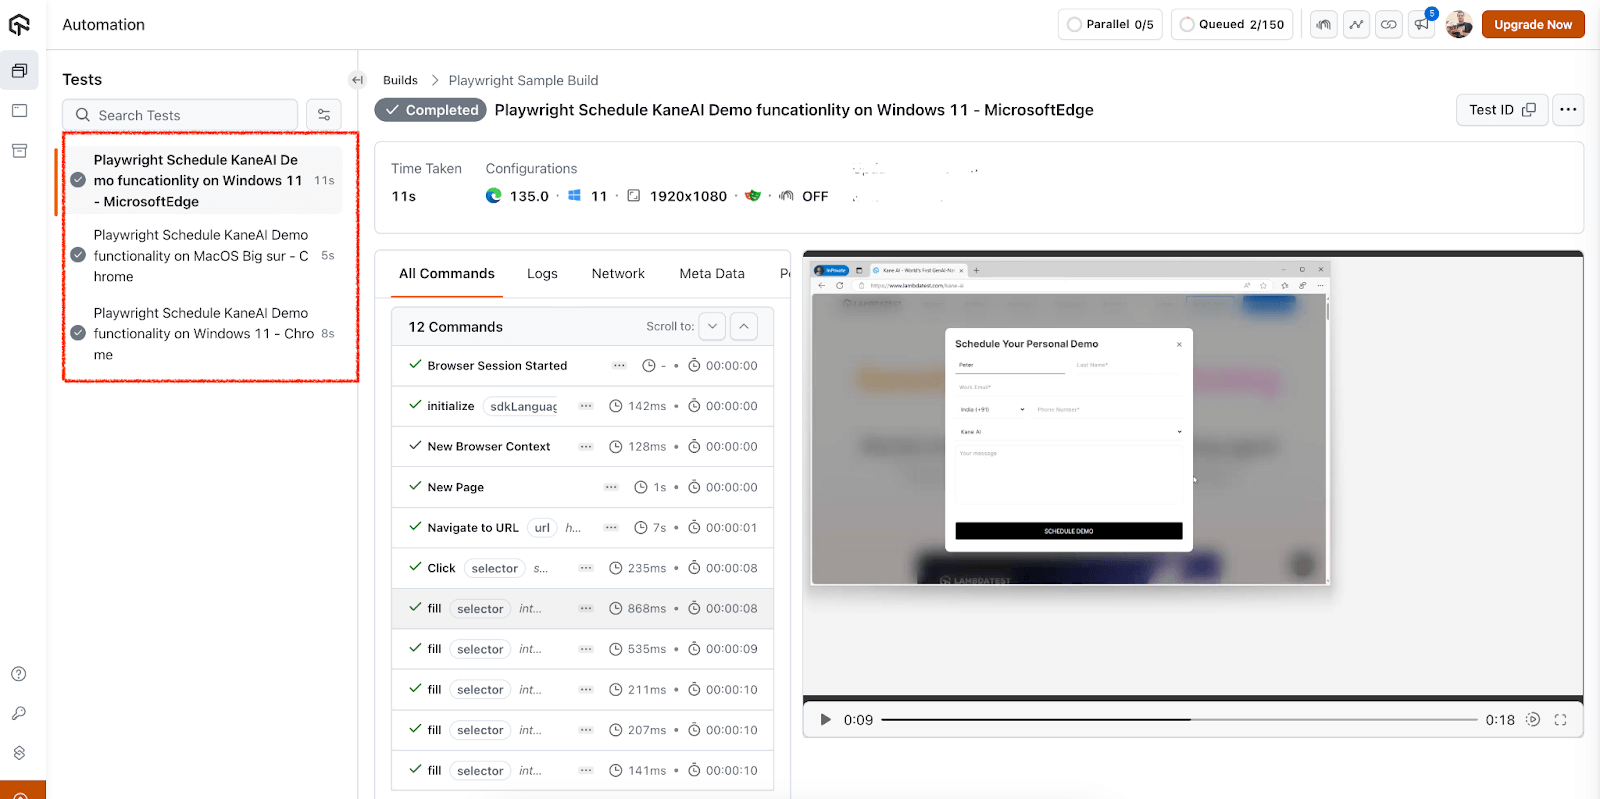The height and width of the screenshot is (799, 1600).
Task: Select the Windows 11 Chrome test
Action: [204, 334]
